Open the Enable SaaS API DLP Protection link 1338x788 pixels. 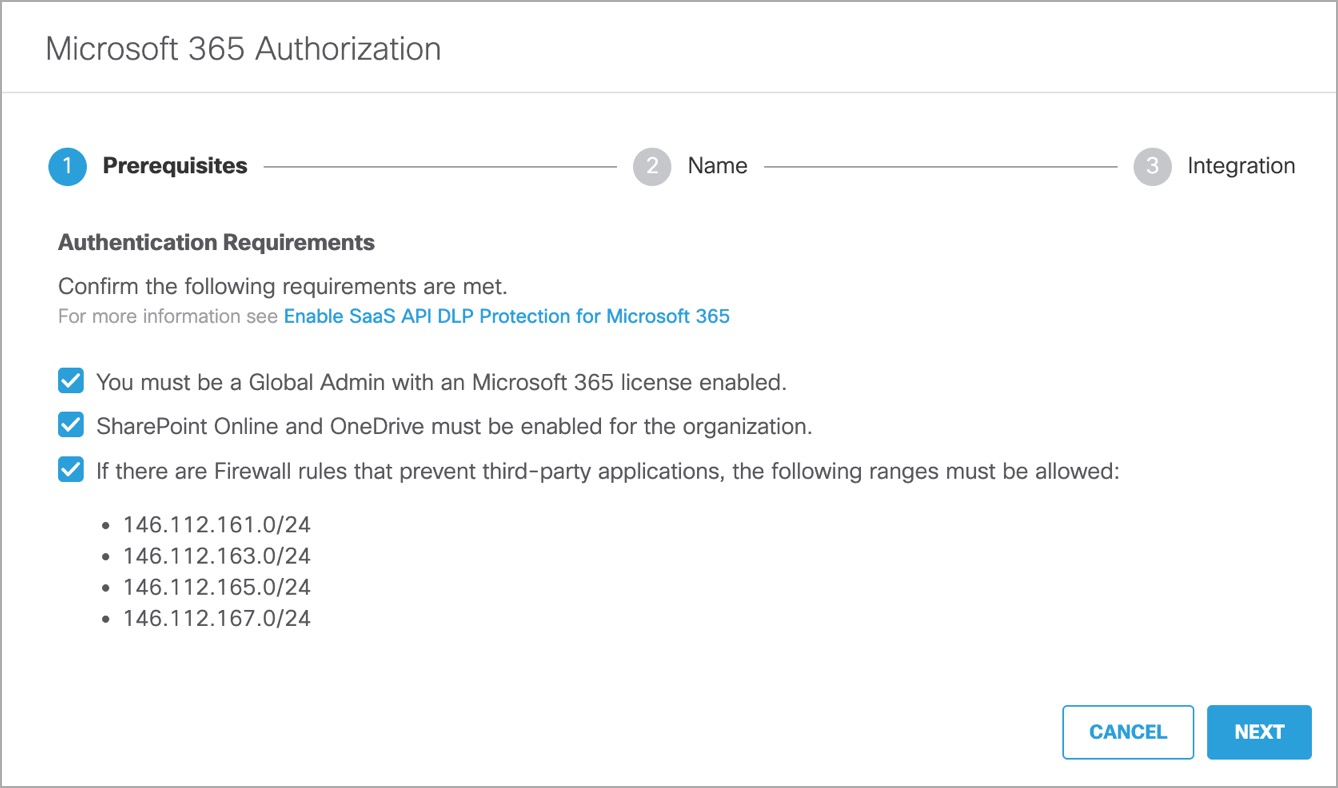[x=507, y=316]
